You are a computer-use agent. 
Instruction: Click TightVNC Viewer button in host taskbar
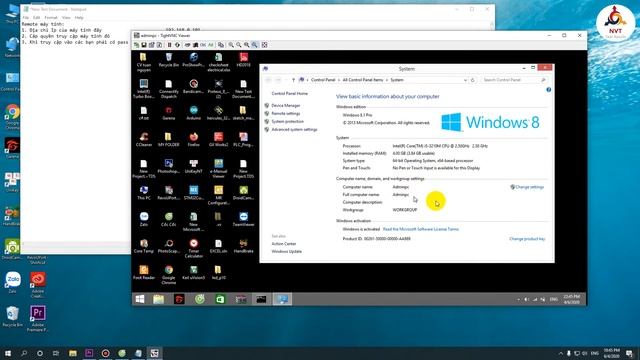click(154, 353)
